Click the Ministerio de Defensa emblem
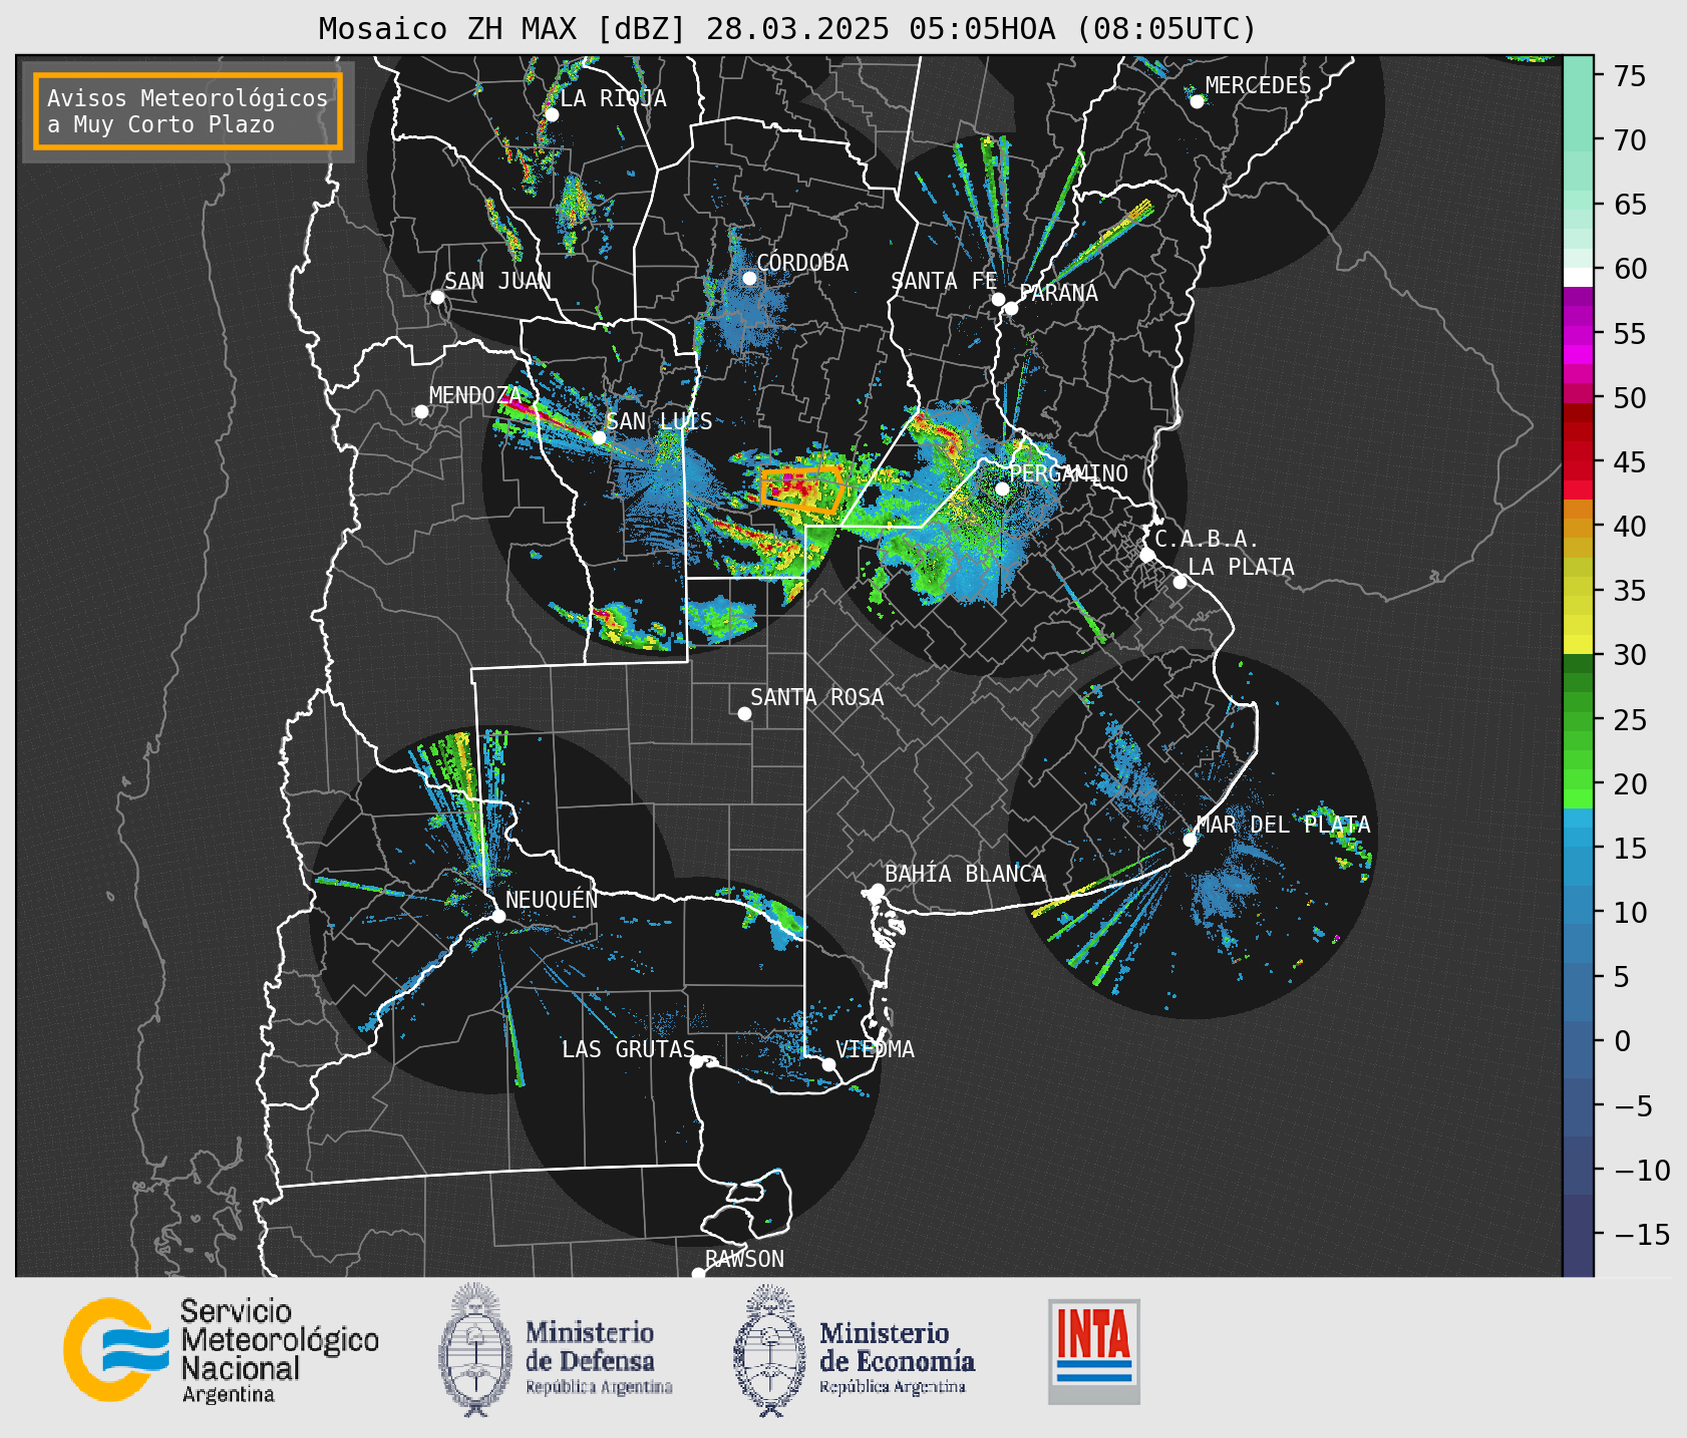 tap(474, 1349)
